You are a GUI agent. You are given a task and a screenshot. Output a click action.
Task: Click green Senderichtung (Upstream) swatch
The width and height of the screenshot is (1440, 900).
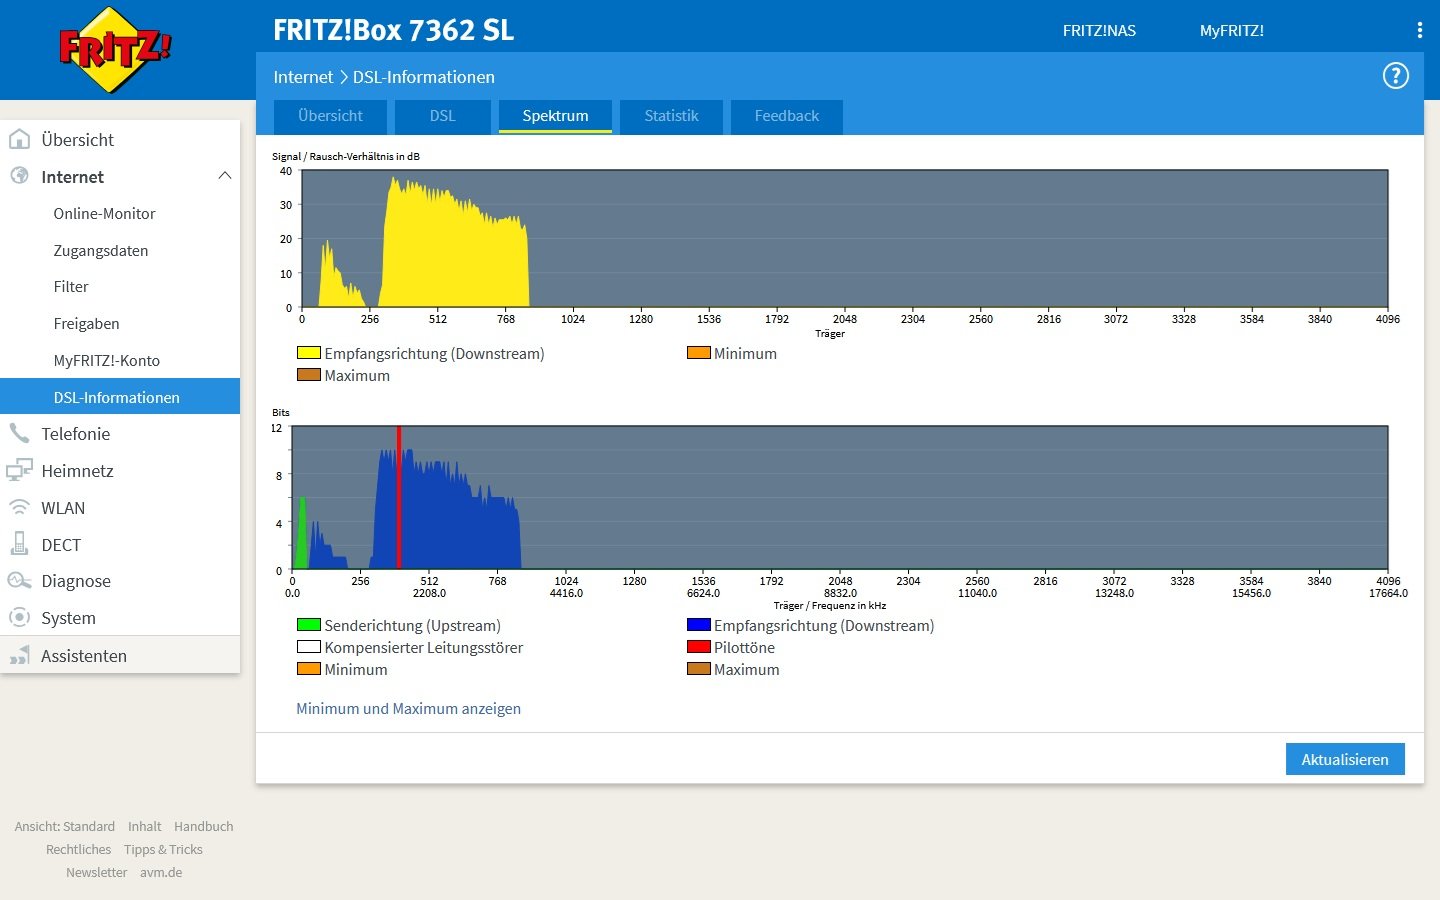click(308, 625)
